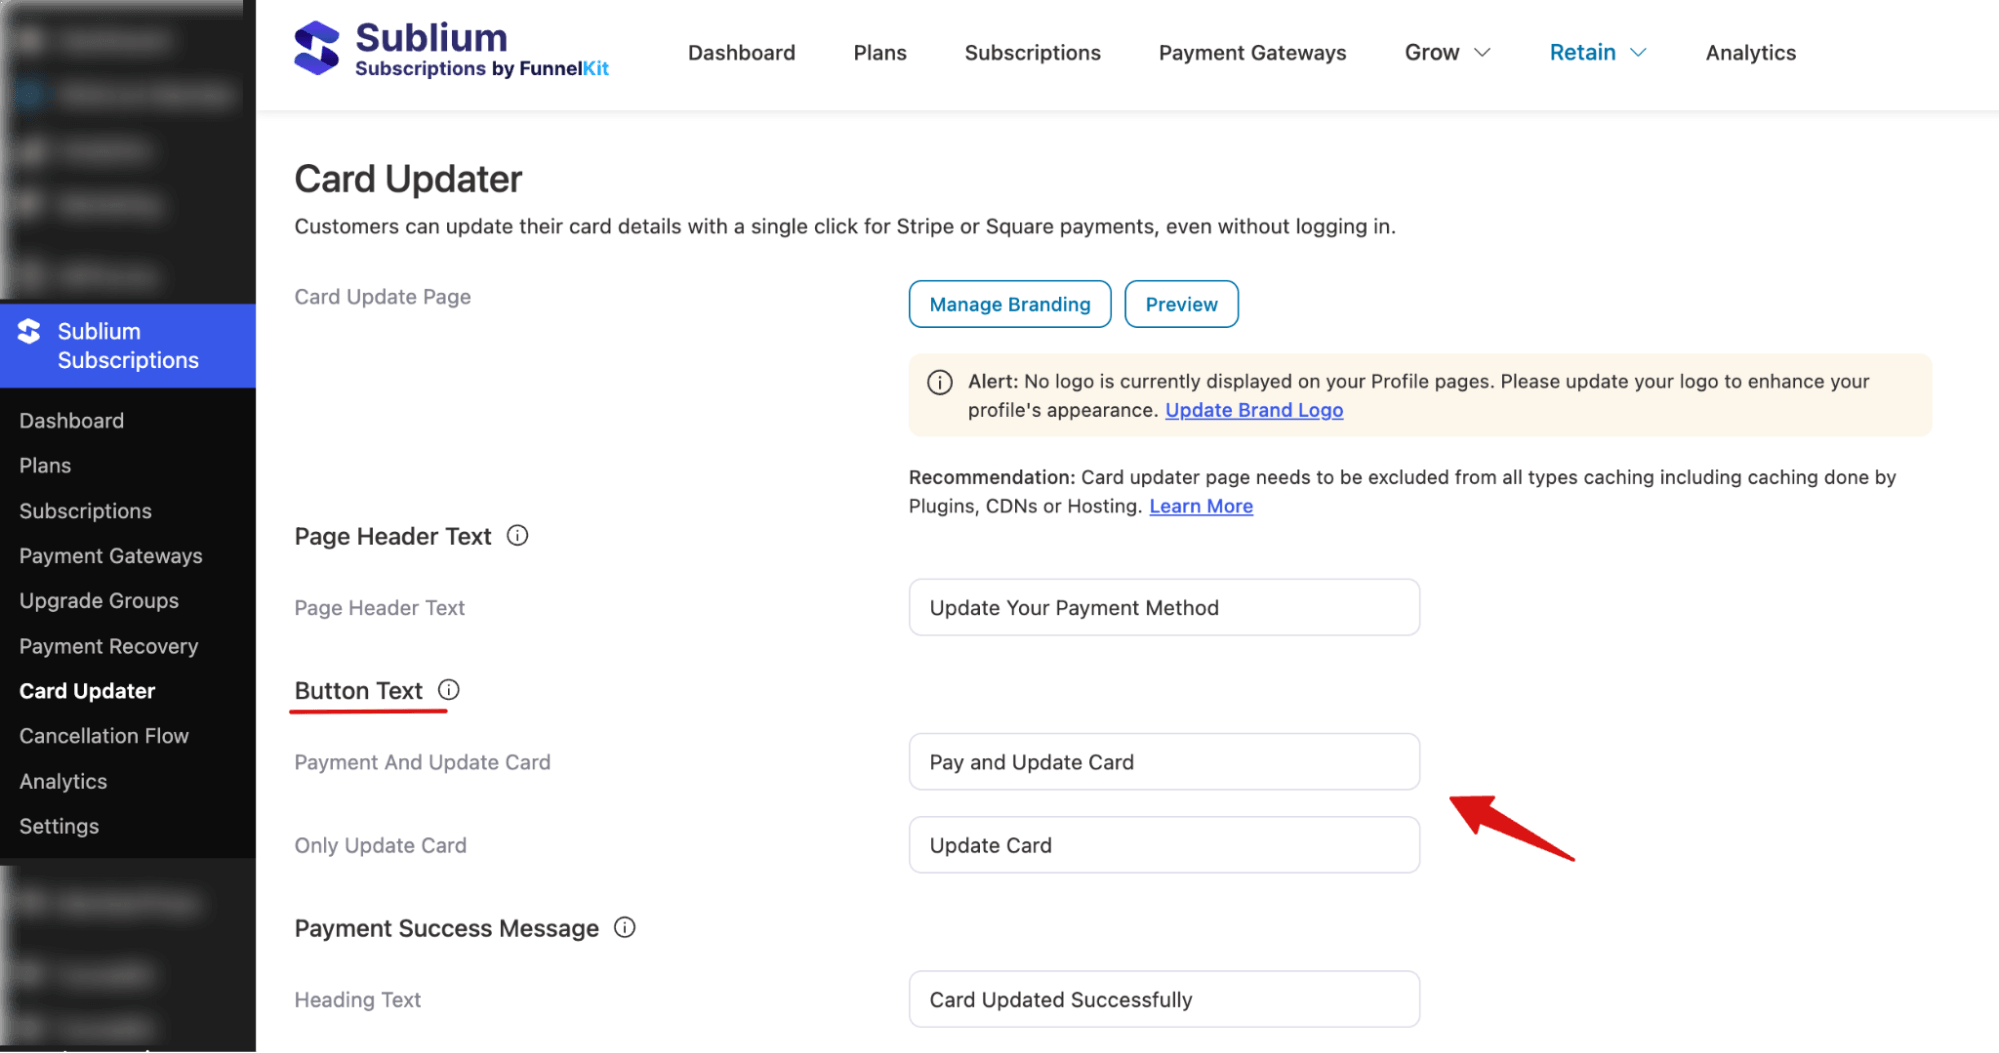Screen dimensions: 1999x1053
Task: Open the Retain dropdown menu
Action: click(1595, 52)
